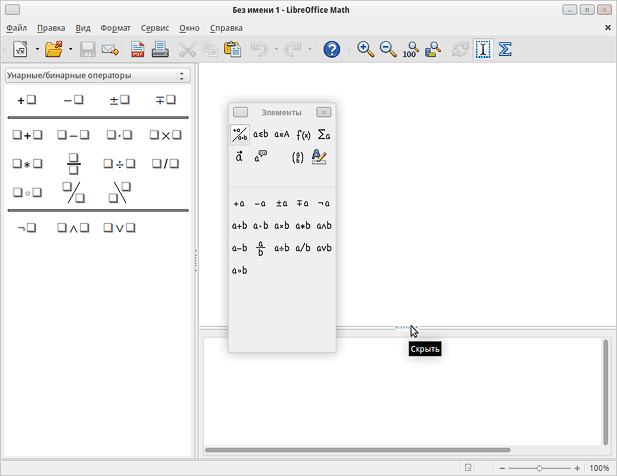Select Operators Σa category in Элементы
The image size is (617, 476).
click(324, 135)
